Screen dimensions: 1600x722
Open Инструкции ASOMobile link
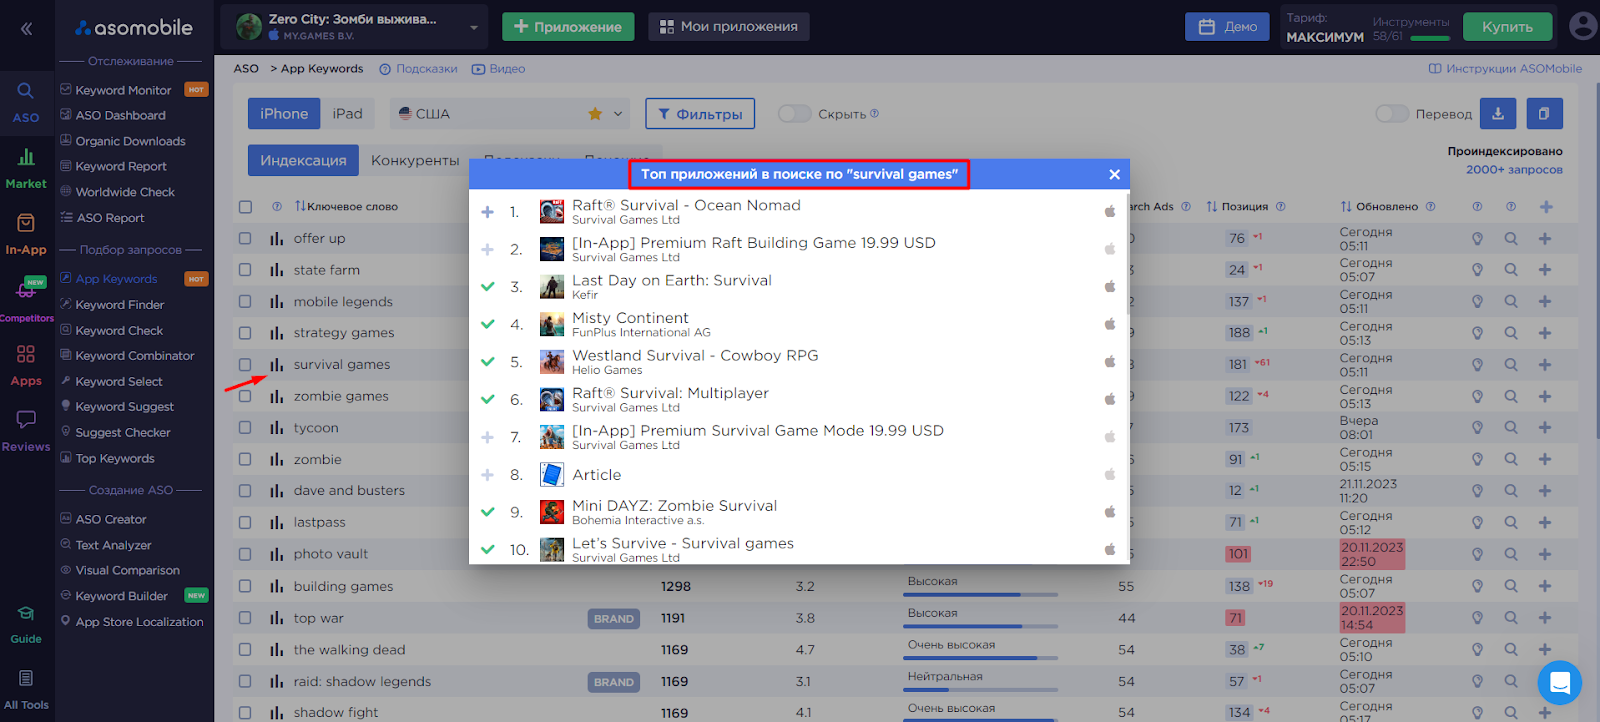(x=1505, y=69)
